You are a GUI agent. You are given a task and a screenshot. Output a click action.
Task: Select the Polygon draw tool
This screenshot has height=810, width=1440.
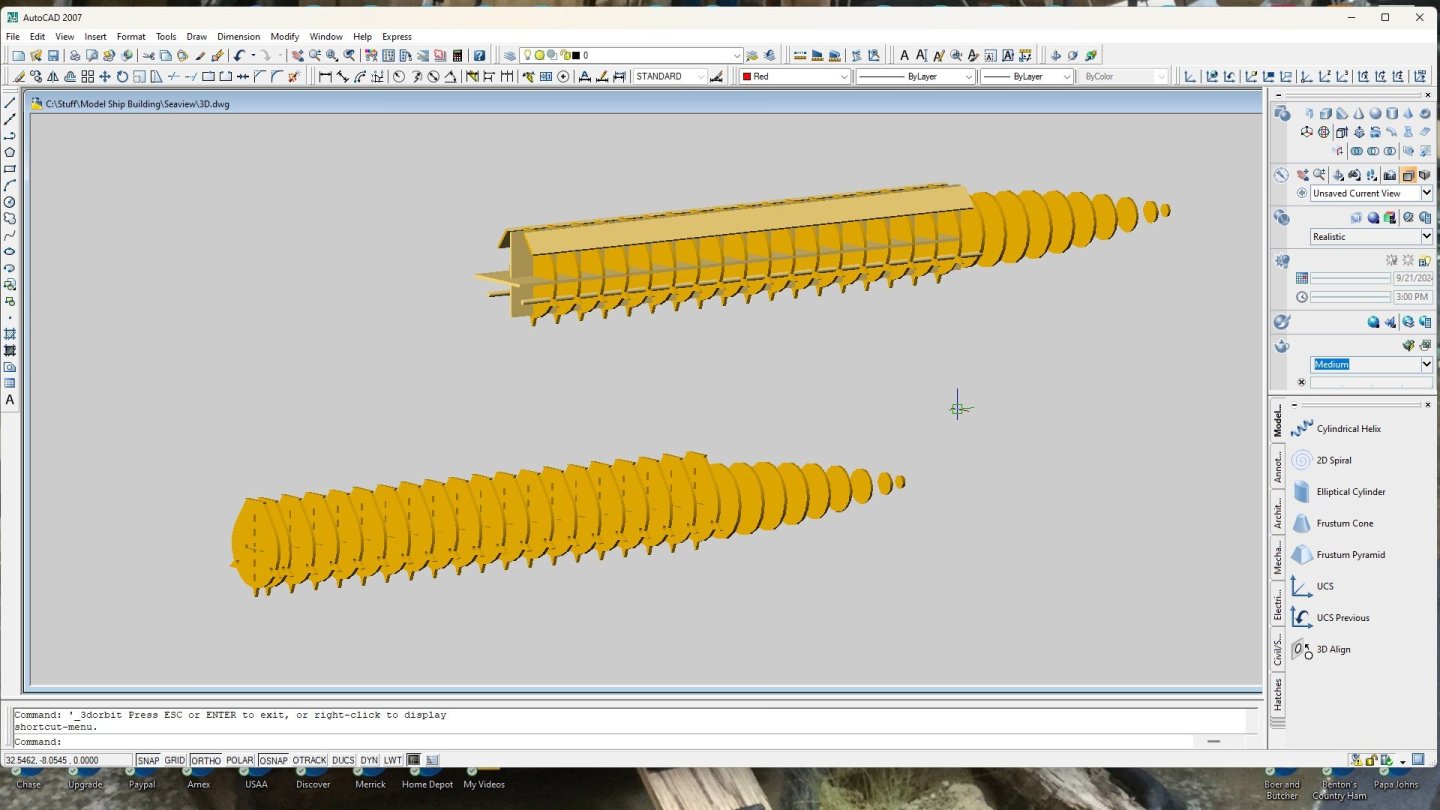point(10,152)
